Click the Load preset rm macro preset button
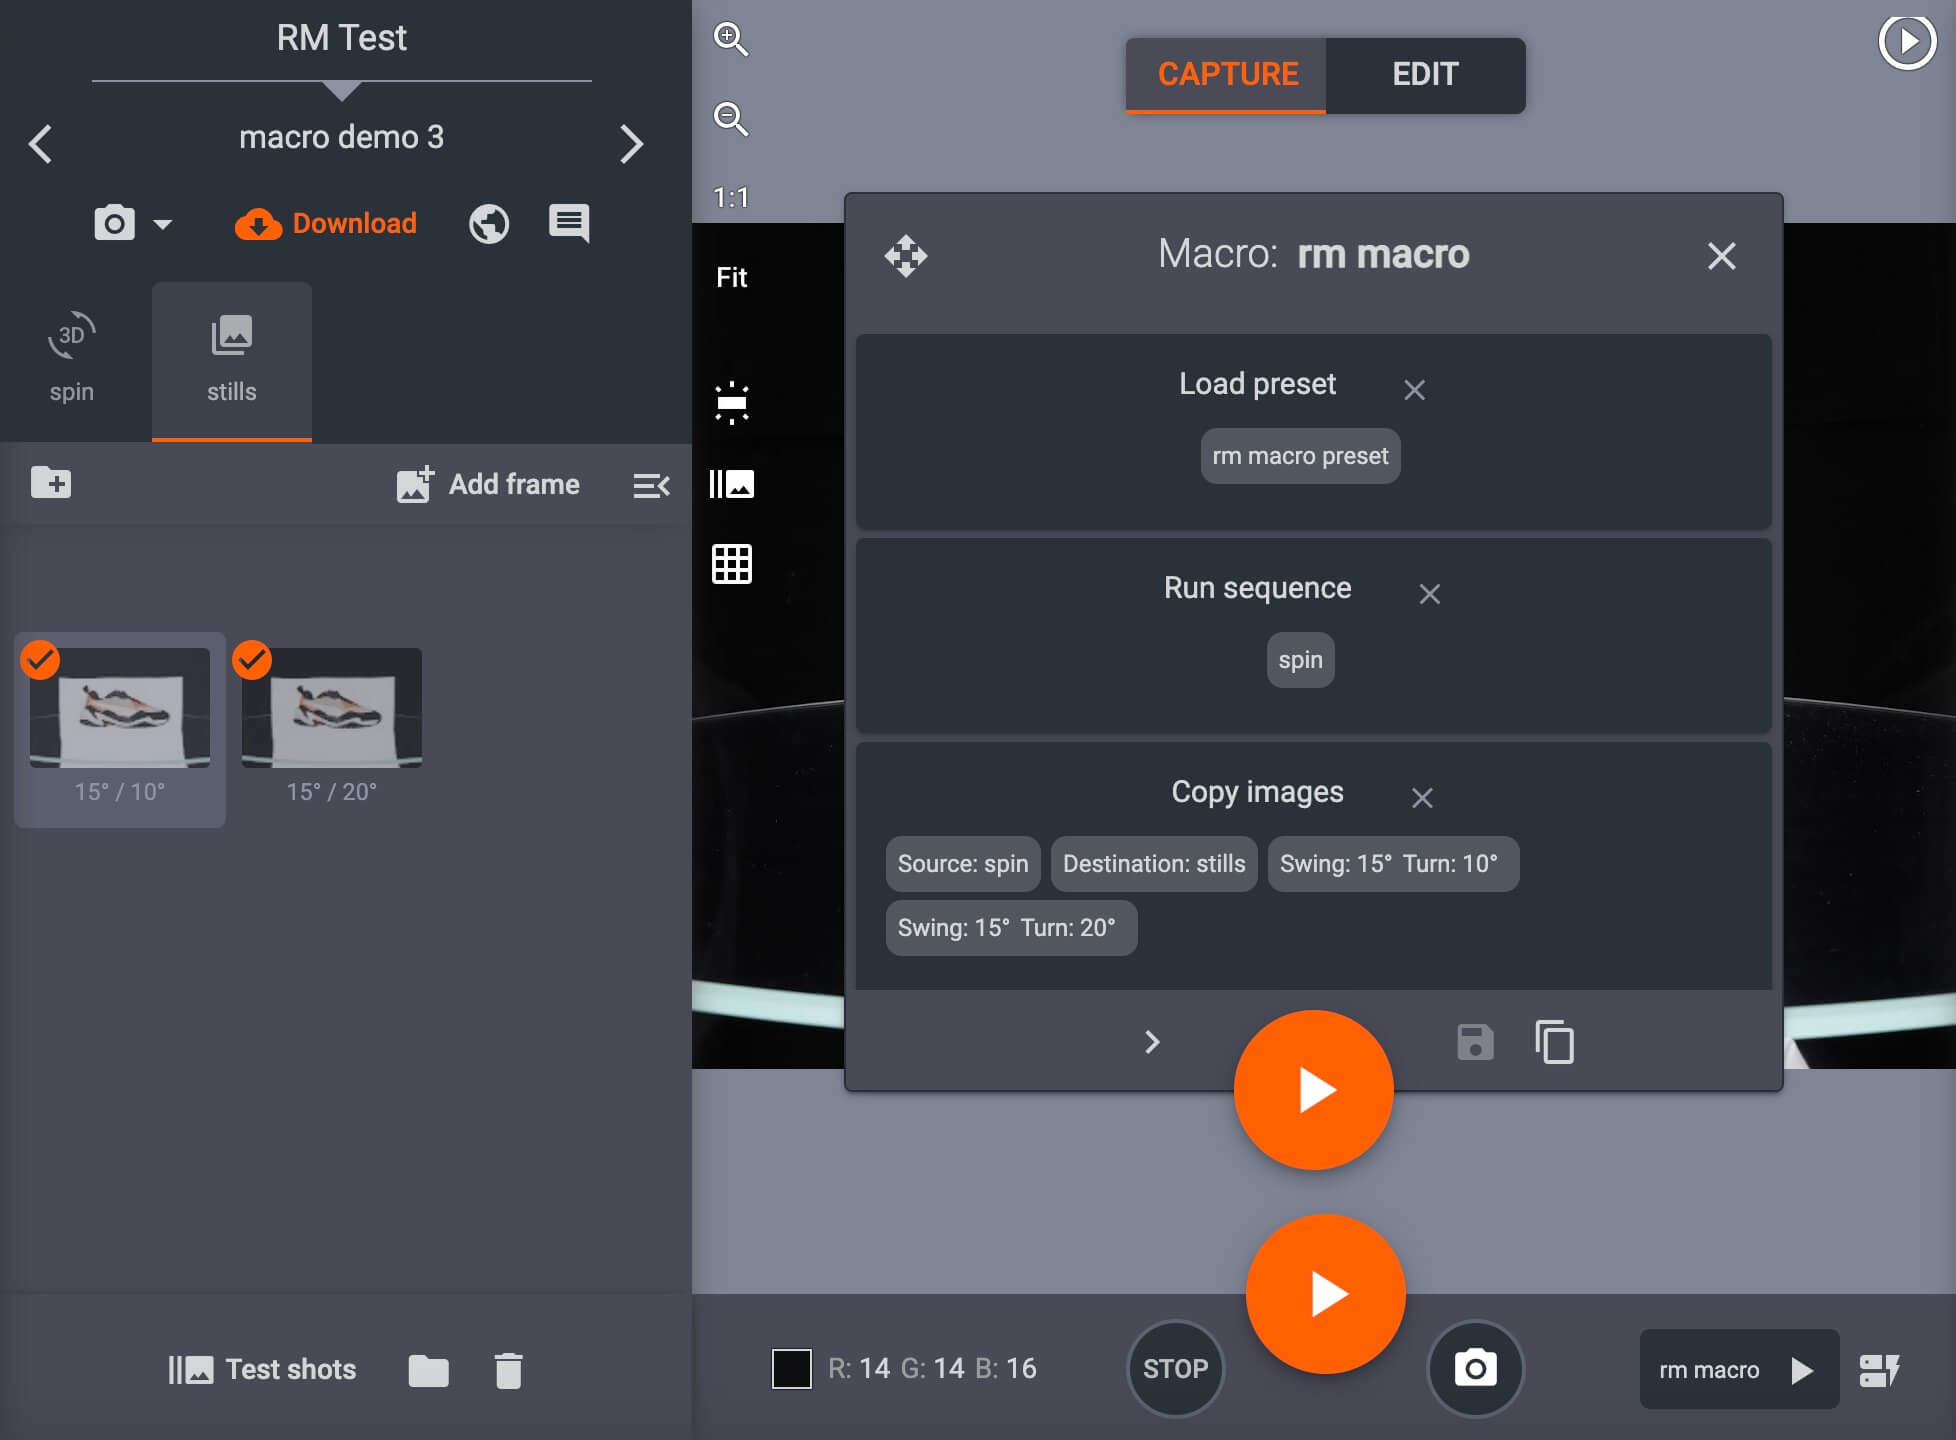This screenshot has height=1440, width=1956. (1300, 454)
